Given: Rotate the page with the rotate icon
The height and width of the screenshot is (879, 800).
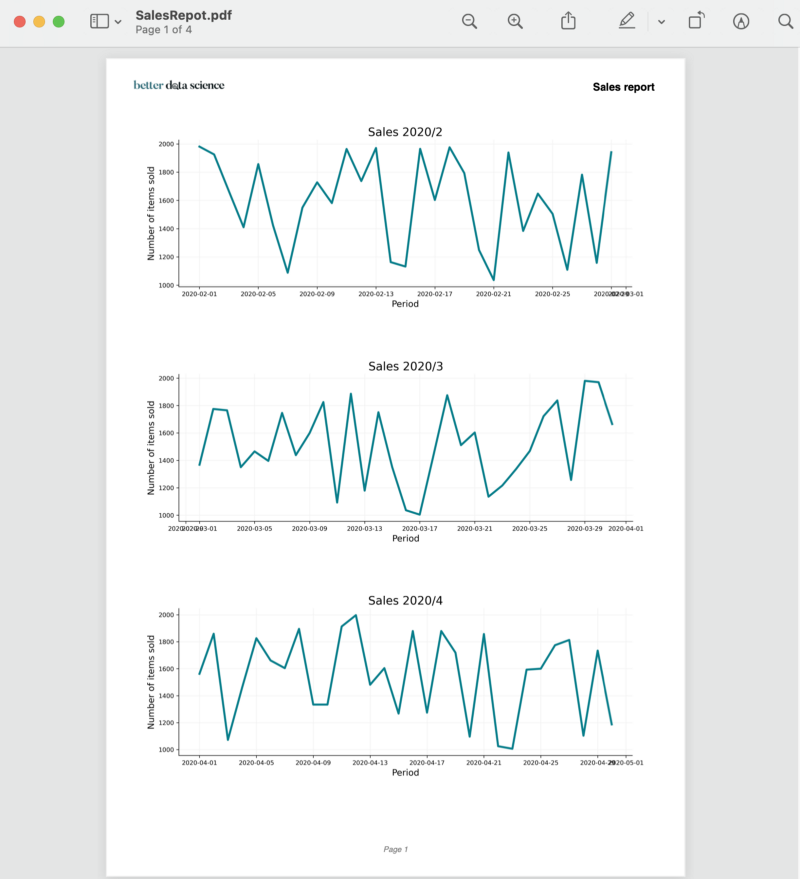Looking at the screenshot, I should click(x=697, y=21).
